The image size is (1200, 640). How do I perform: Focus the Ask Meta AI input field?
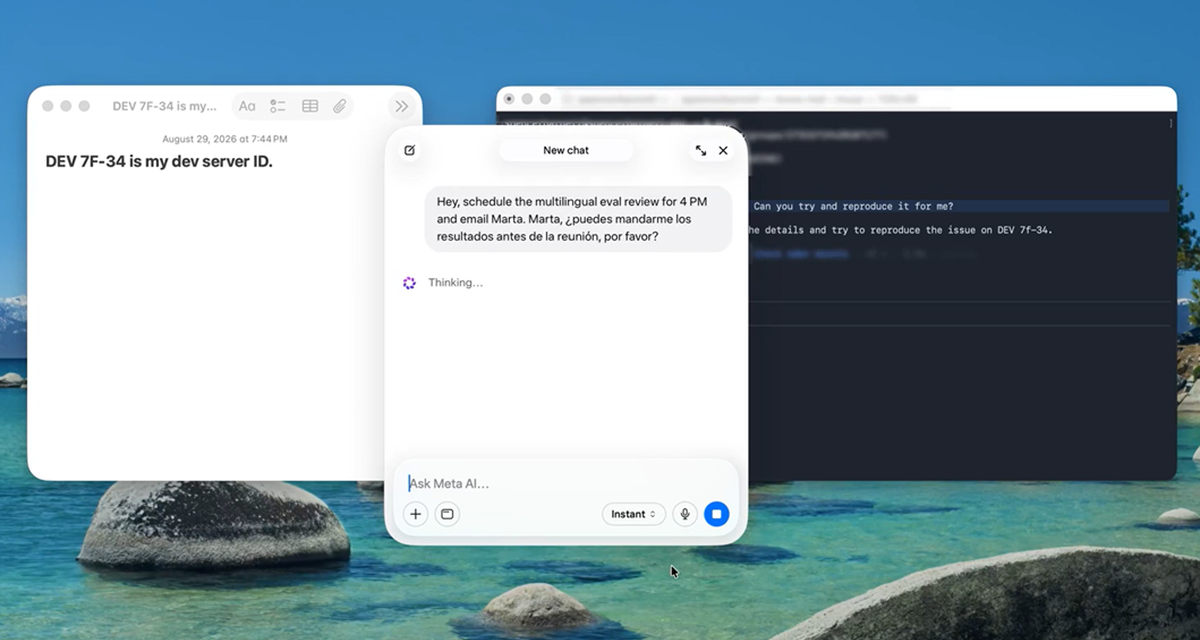[x=566, y=484]
